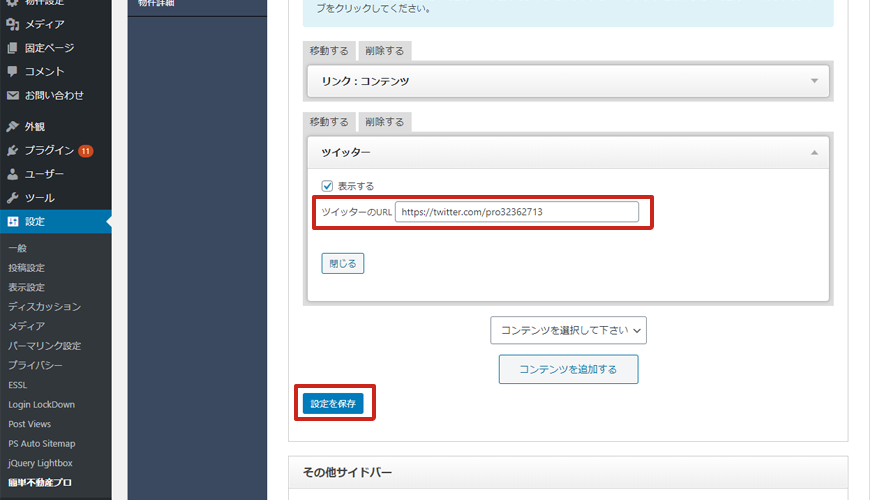Open the コンテンツを選択して下さい dropdown
870x500 pixels.
(568, 330)
